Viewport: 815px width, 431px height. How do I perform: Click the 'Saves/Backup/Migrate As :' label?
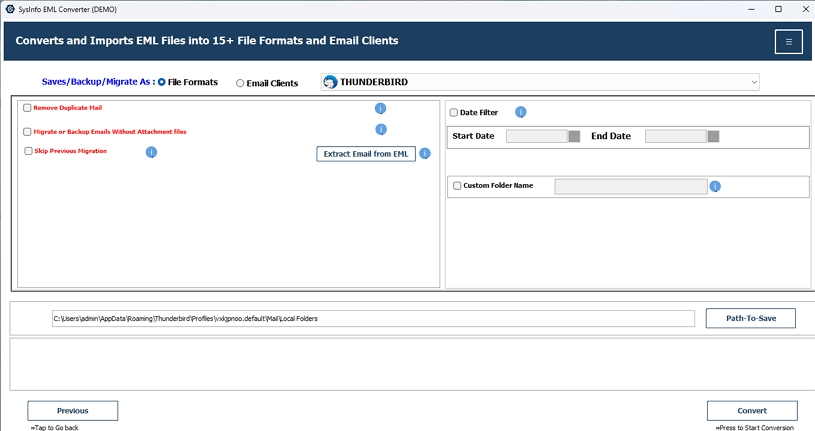click(99, 82)
